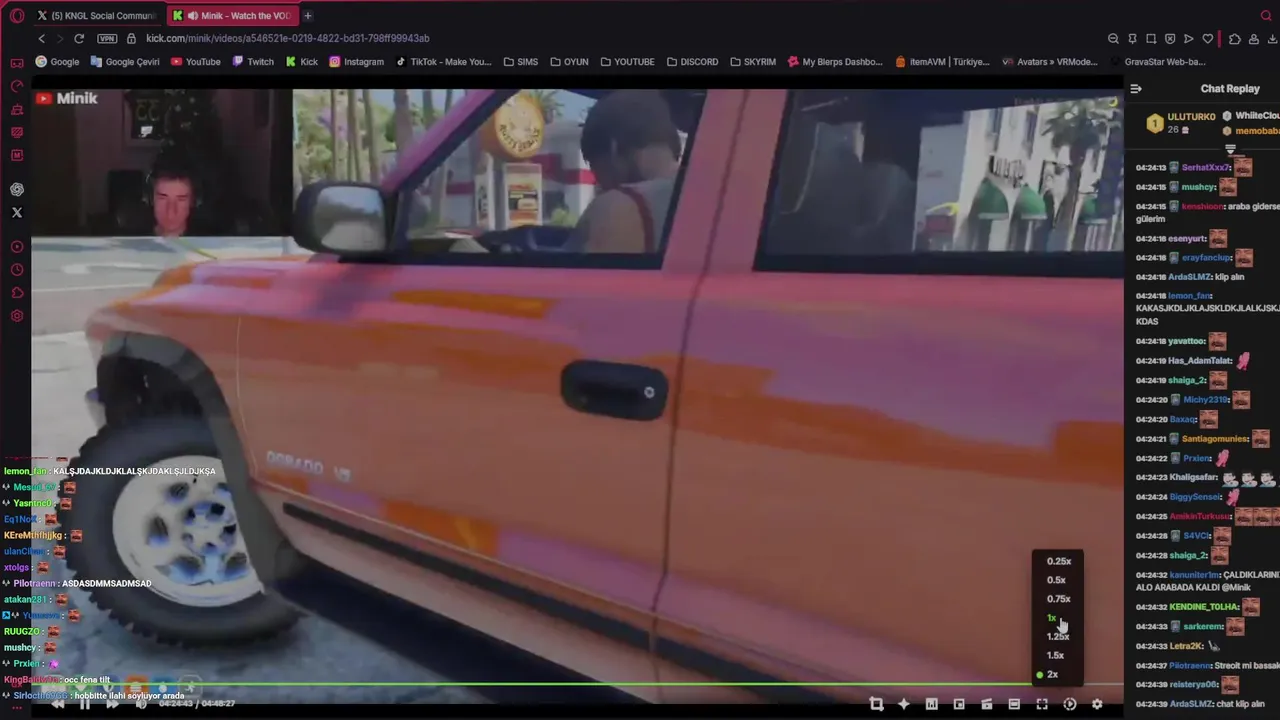
Task: Open the ad blocker shield icon
Action: click(1170, 38)
